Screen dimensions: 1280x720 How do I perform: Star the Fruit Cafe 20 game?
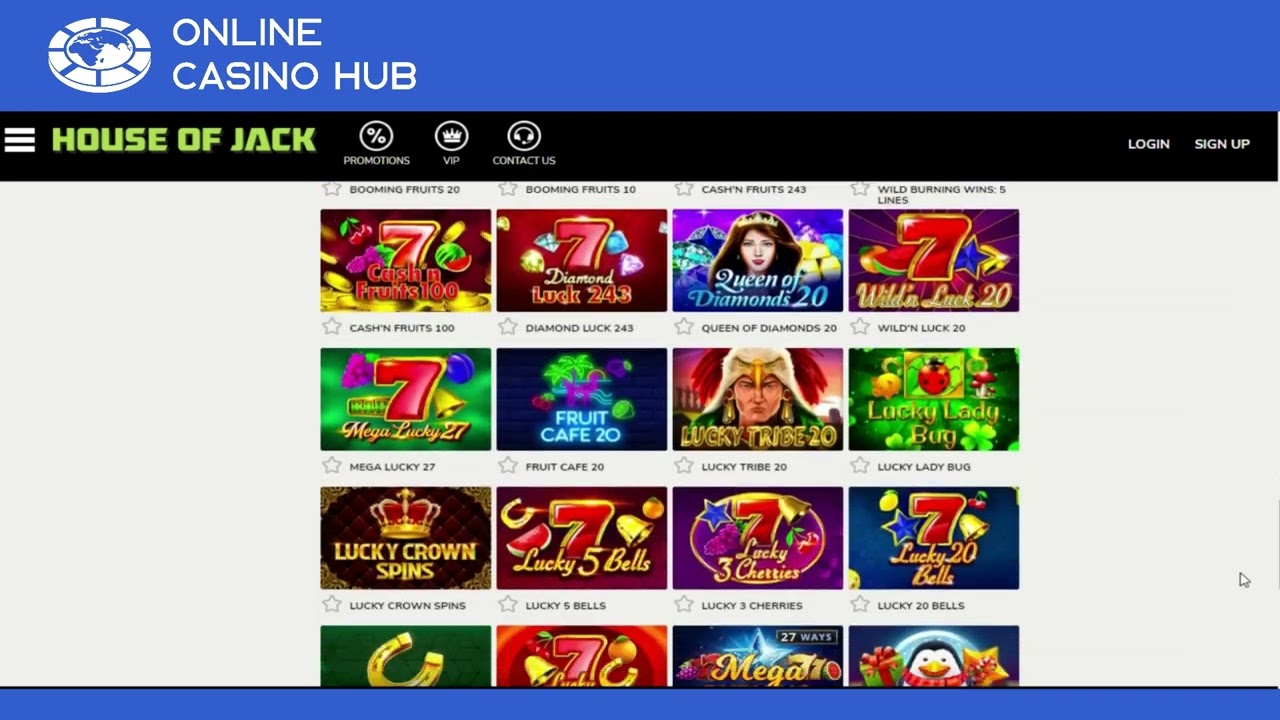pos(508,466)
